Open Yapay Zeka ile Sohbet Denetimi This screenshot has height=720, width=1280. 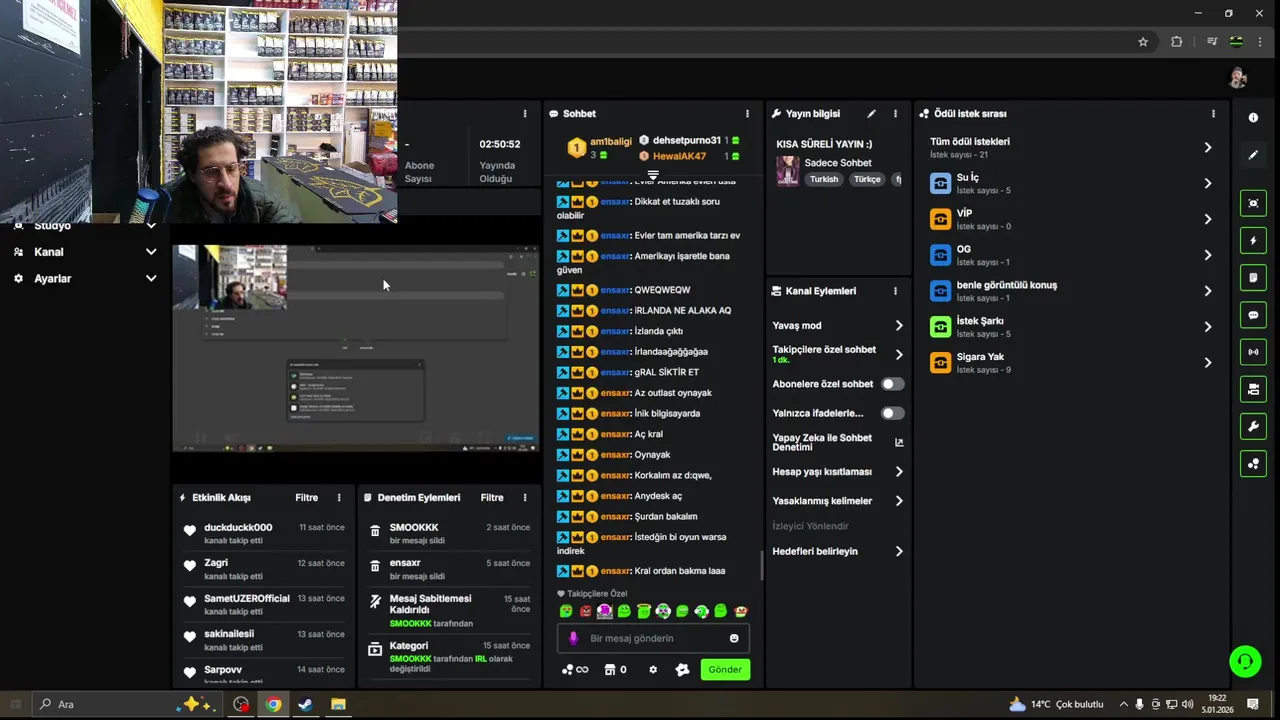(838, 442)
